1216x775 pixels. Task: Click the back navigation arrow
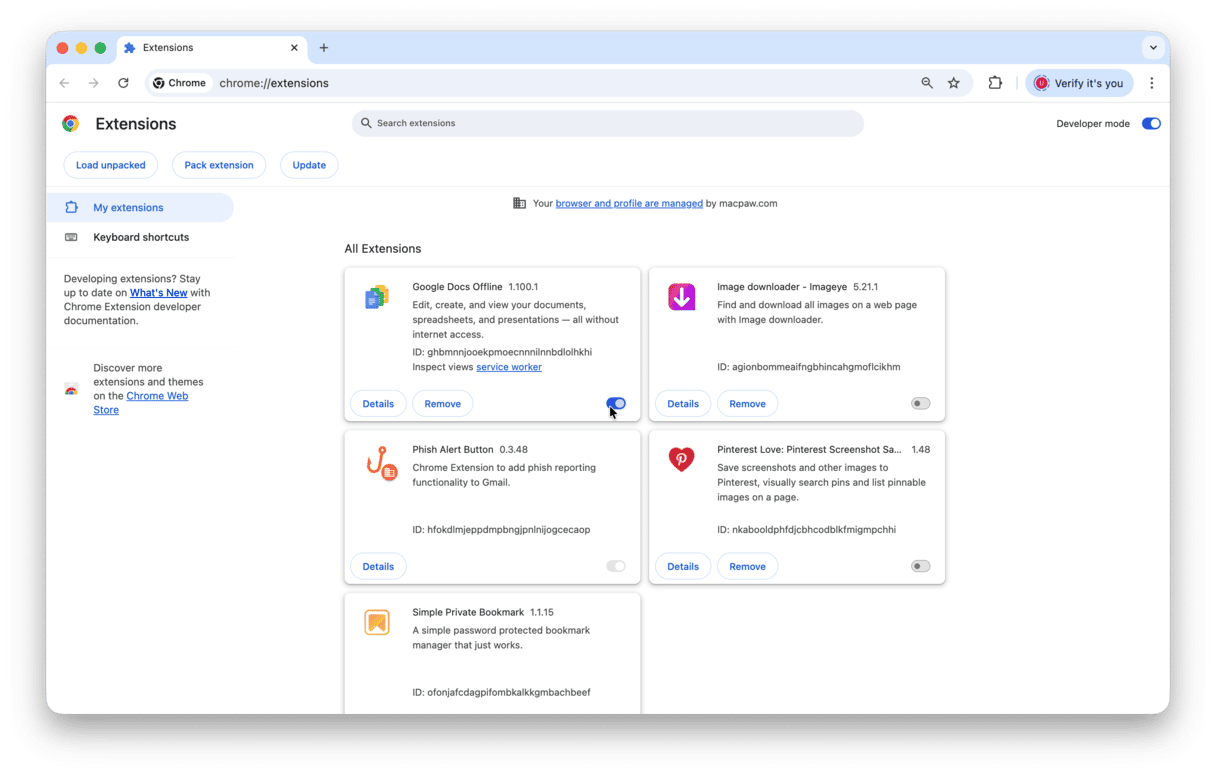65,83
